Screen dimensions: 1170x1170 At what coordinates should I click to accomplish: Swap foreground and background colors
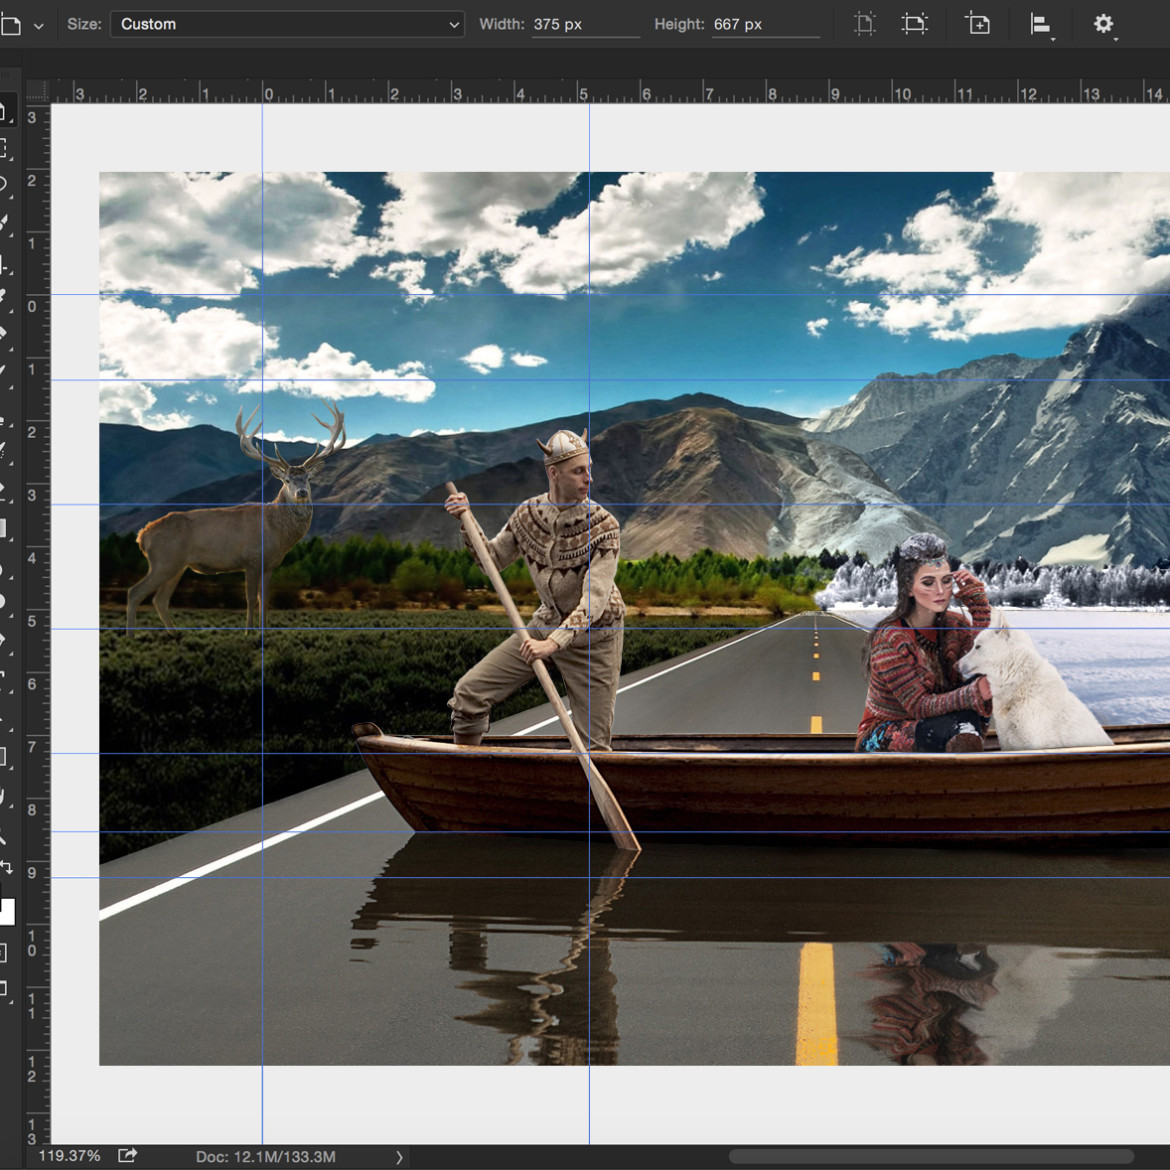(x=6, y=868)
